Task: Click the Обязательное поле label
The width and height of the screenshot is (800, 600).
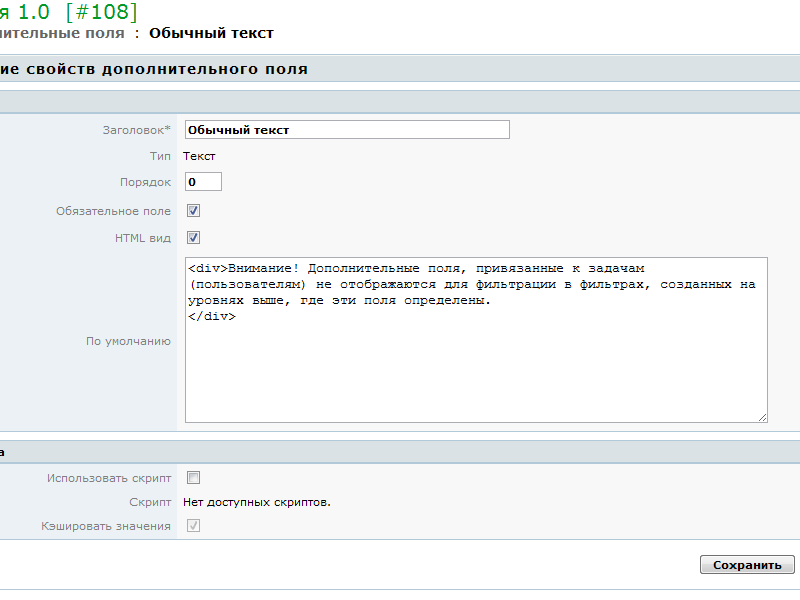Action: [x=113, y=211]
